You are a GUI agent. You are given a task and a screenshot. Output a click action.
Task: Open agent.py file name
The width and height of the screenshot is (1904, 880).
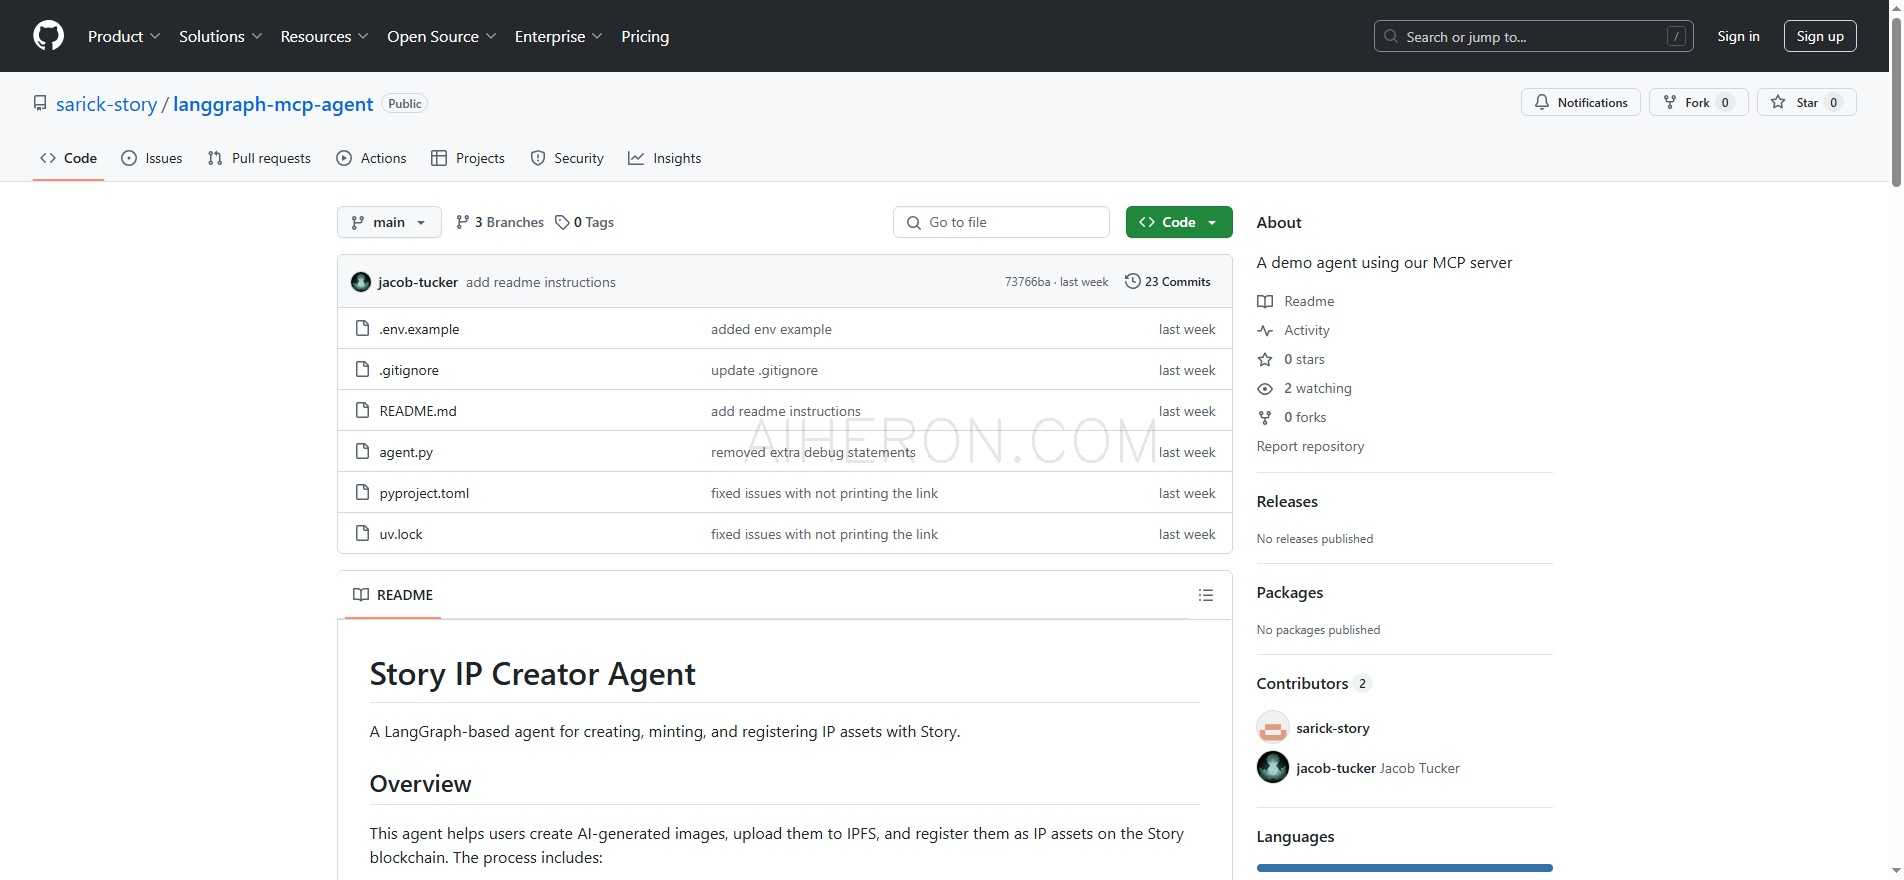[x=406, y=452]
